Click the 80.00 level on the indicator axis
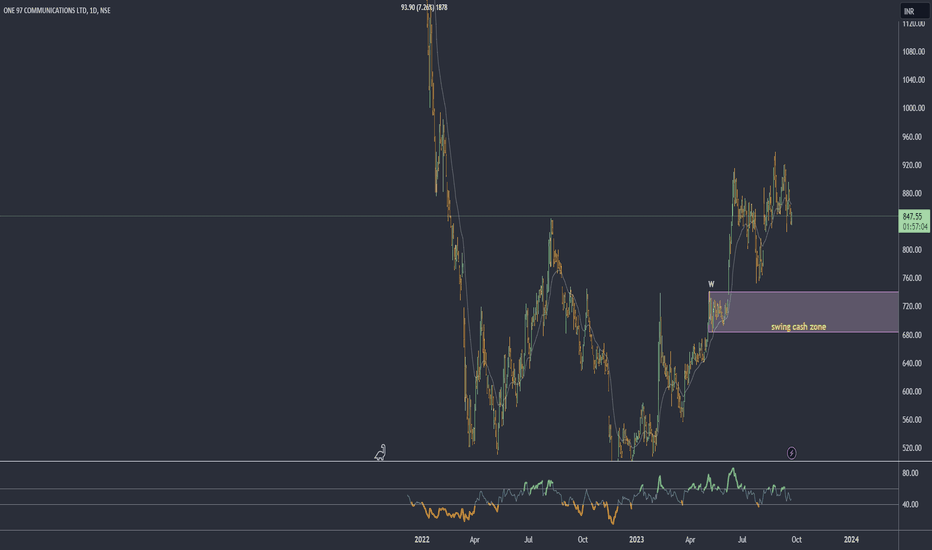The image size is (932, 550). click(x=910, y=473)
